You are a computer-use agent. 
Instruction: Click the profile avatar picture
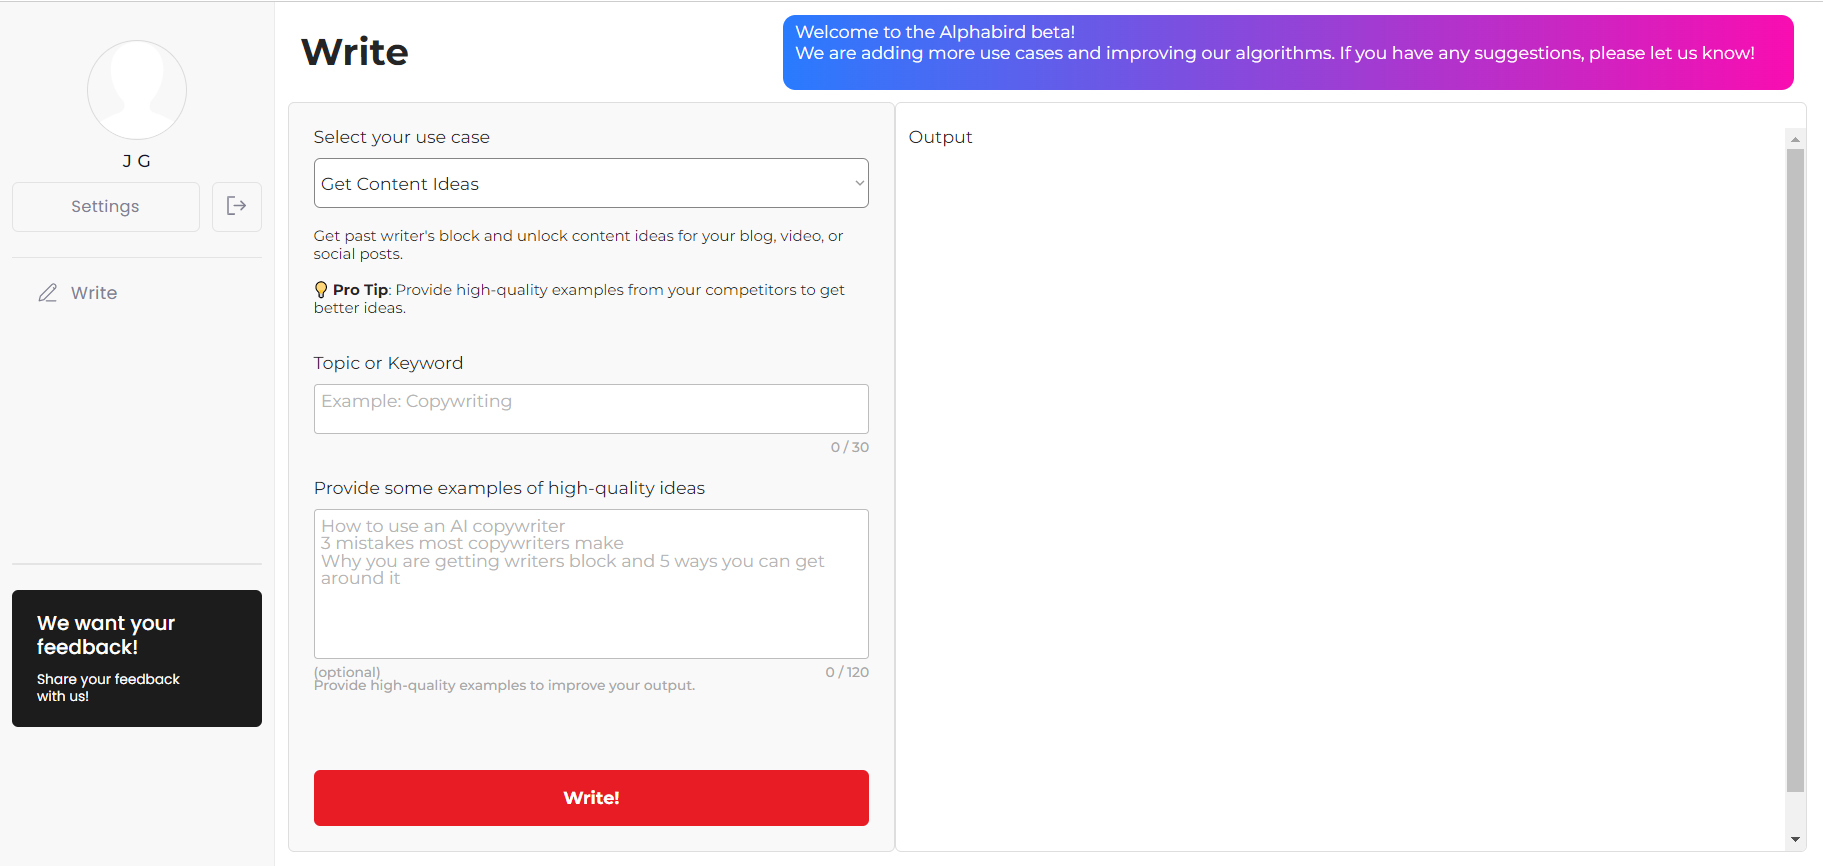pyautogui.click(x=137, y=90)
